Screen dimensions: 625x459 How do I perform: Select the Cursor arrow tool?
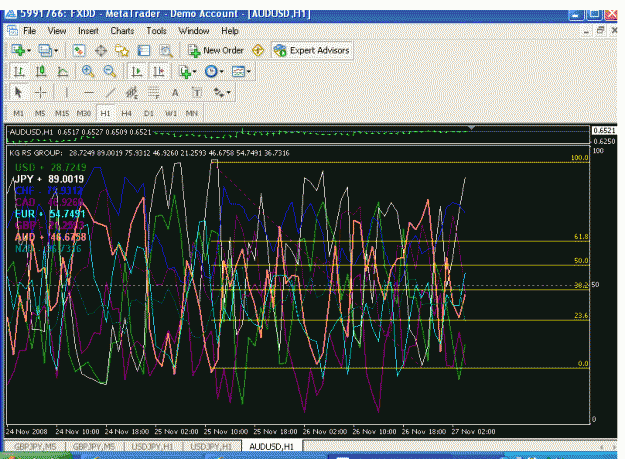18,92
